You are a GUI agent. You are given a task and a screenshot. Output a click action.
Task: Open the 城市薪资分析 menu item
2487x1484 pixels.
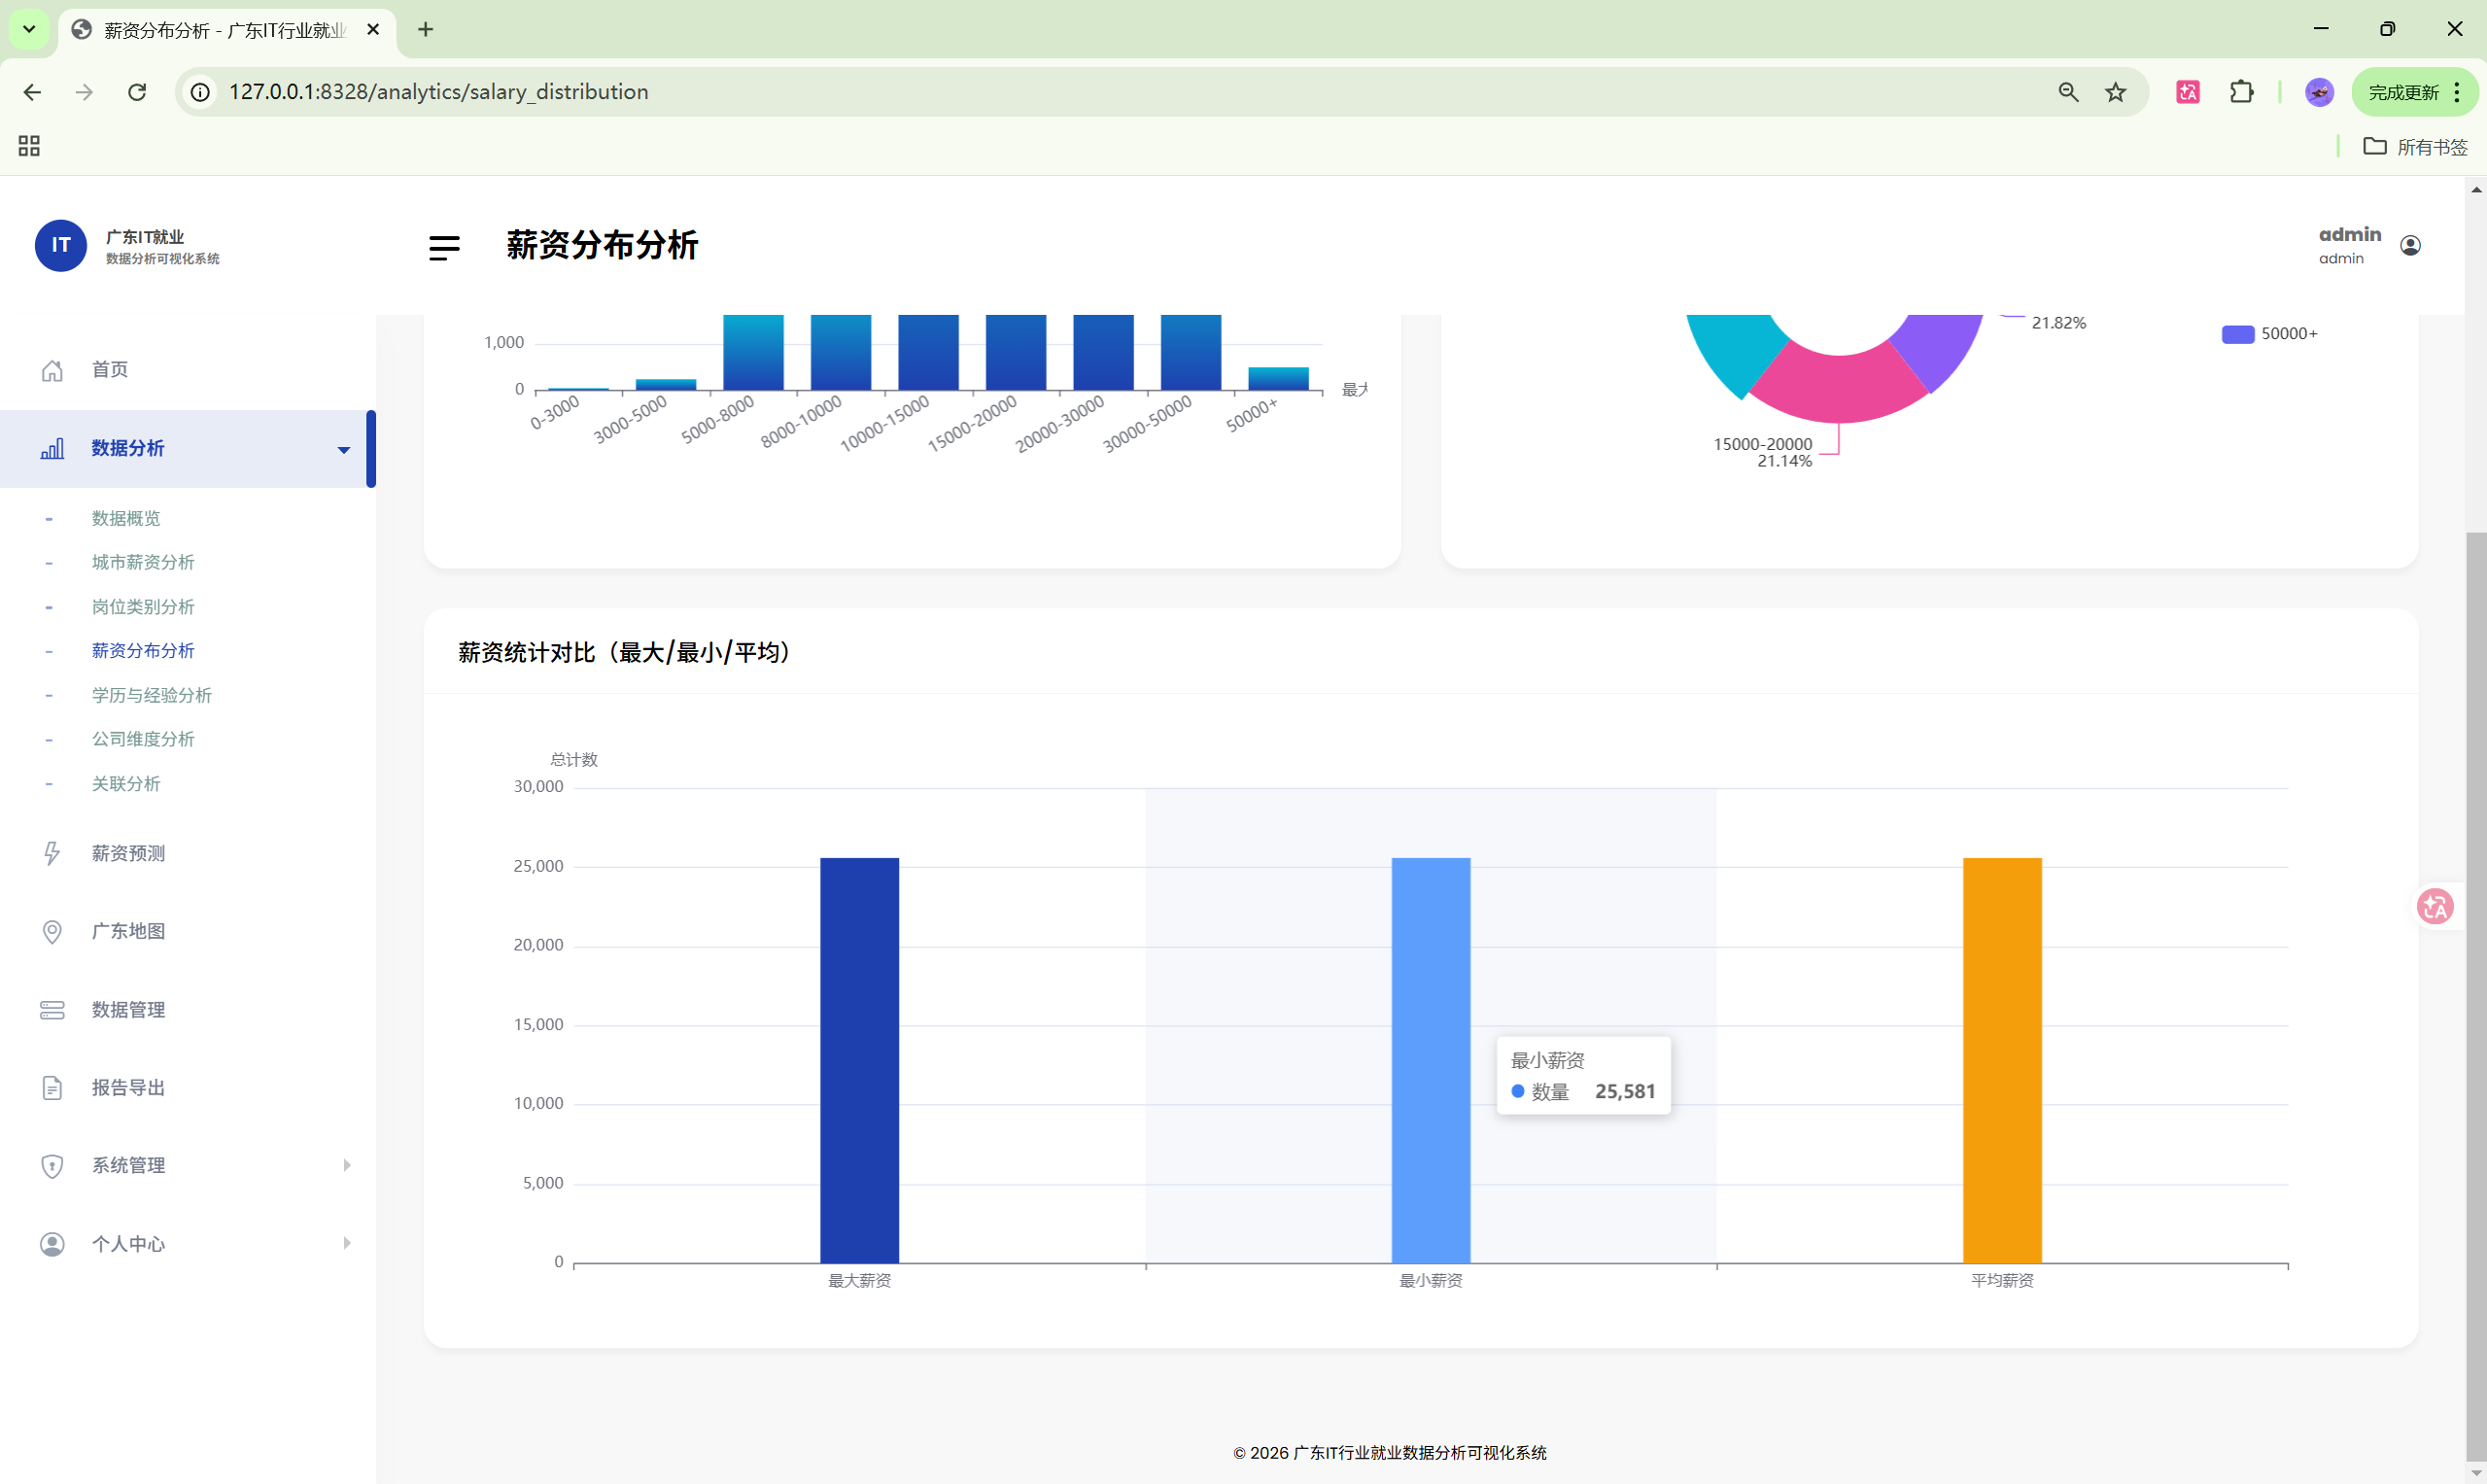(143, 562)
